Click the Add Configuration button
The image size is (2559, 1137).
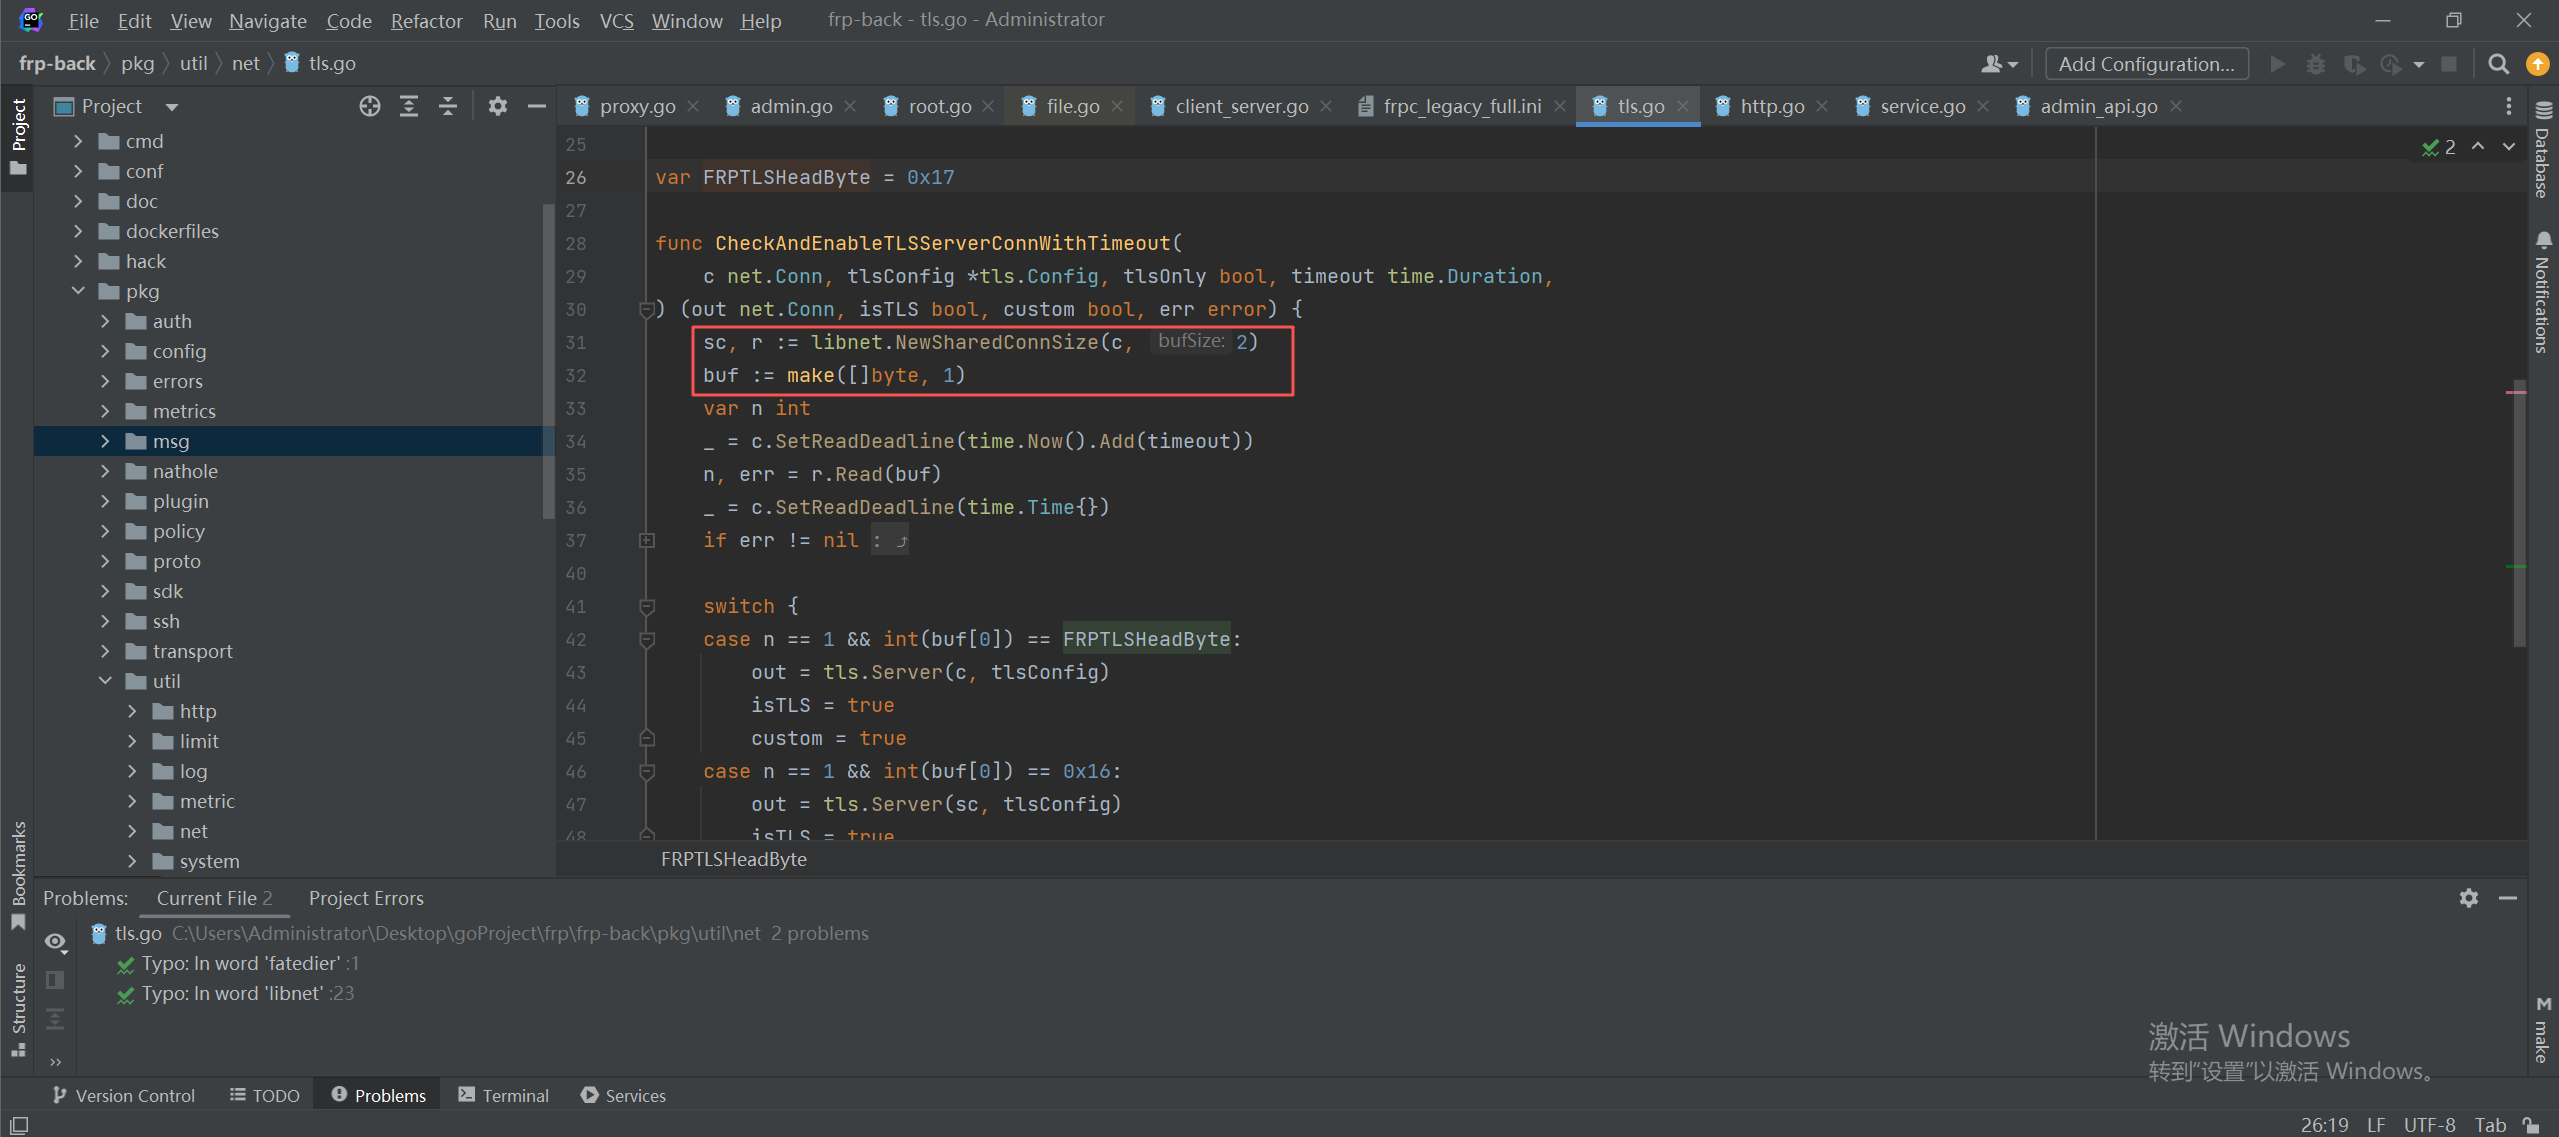tap(2146, 64)
